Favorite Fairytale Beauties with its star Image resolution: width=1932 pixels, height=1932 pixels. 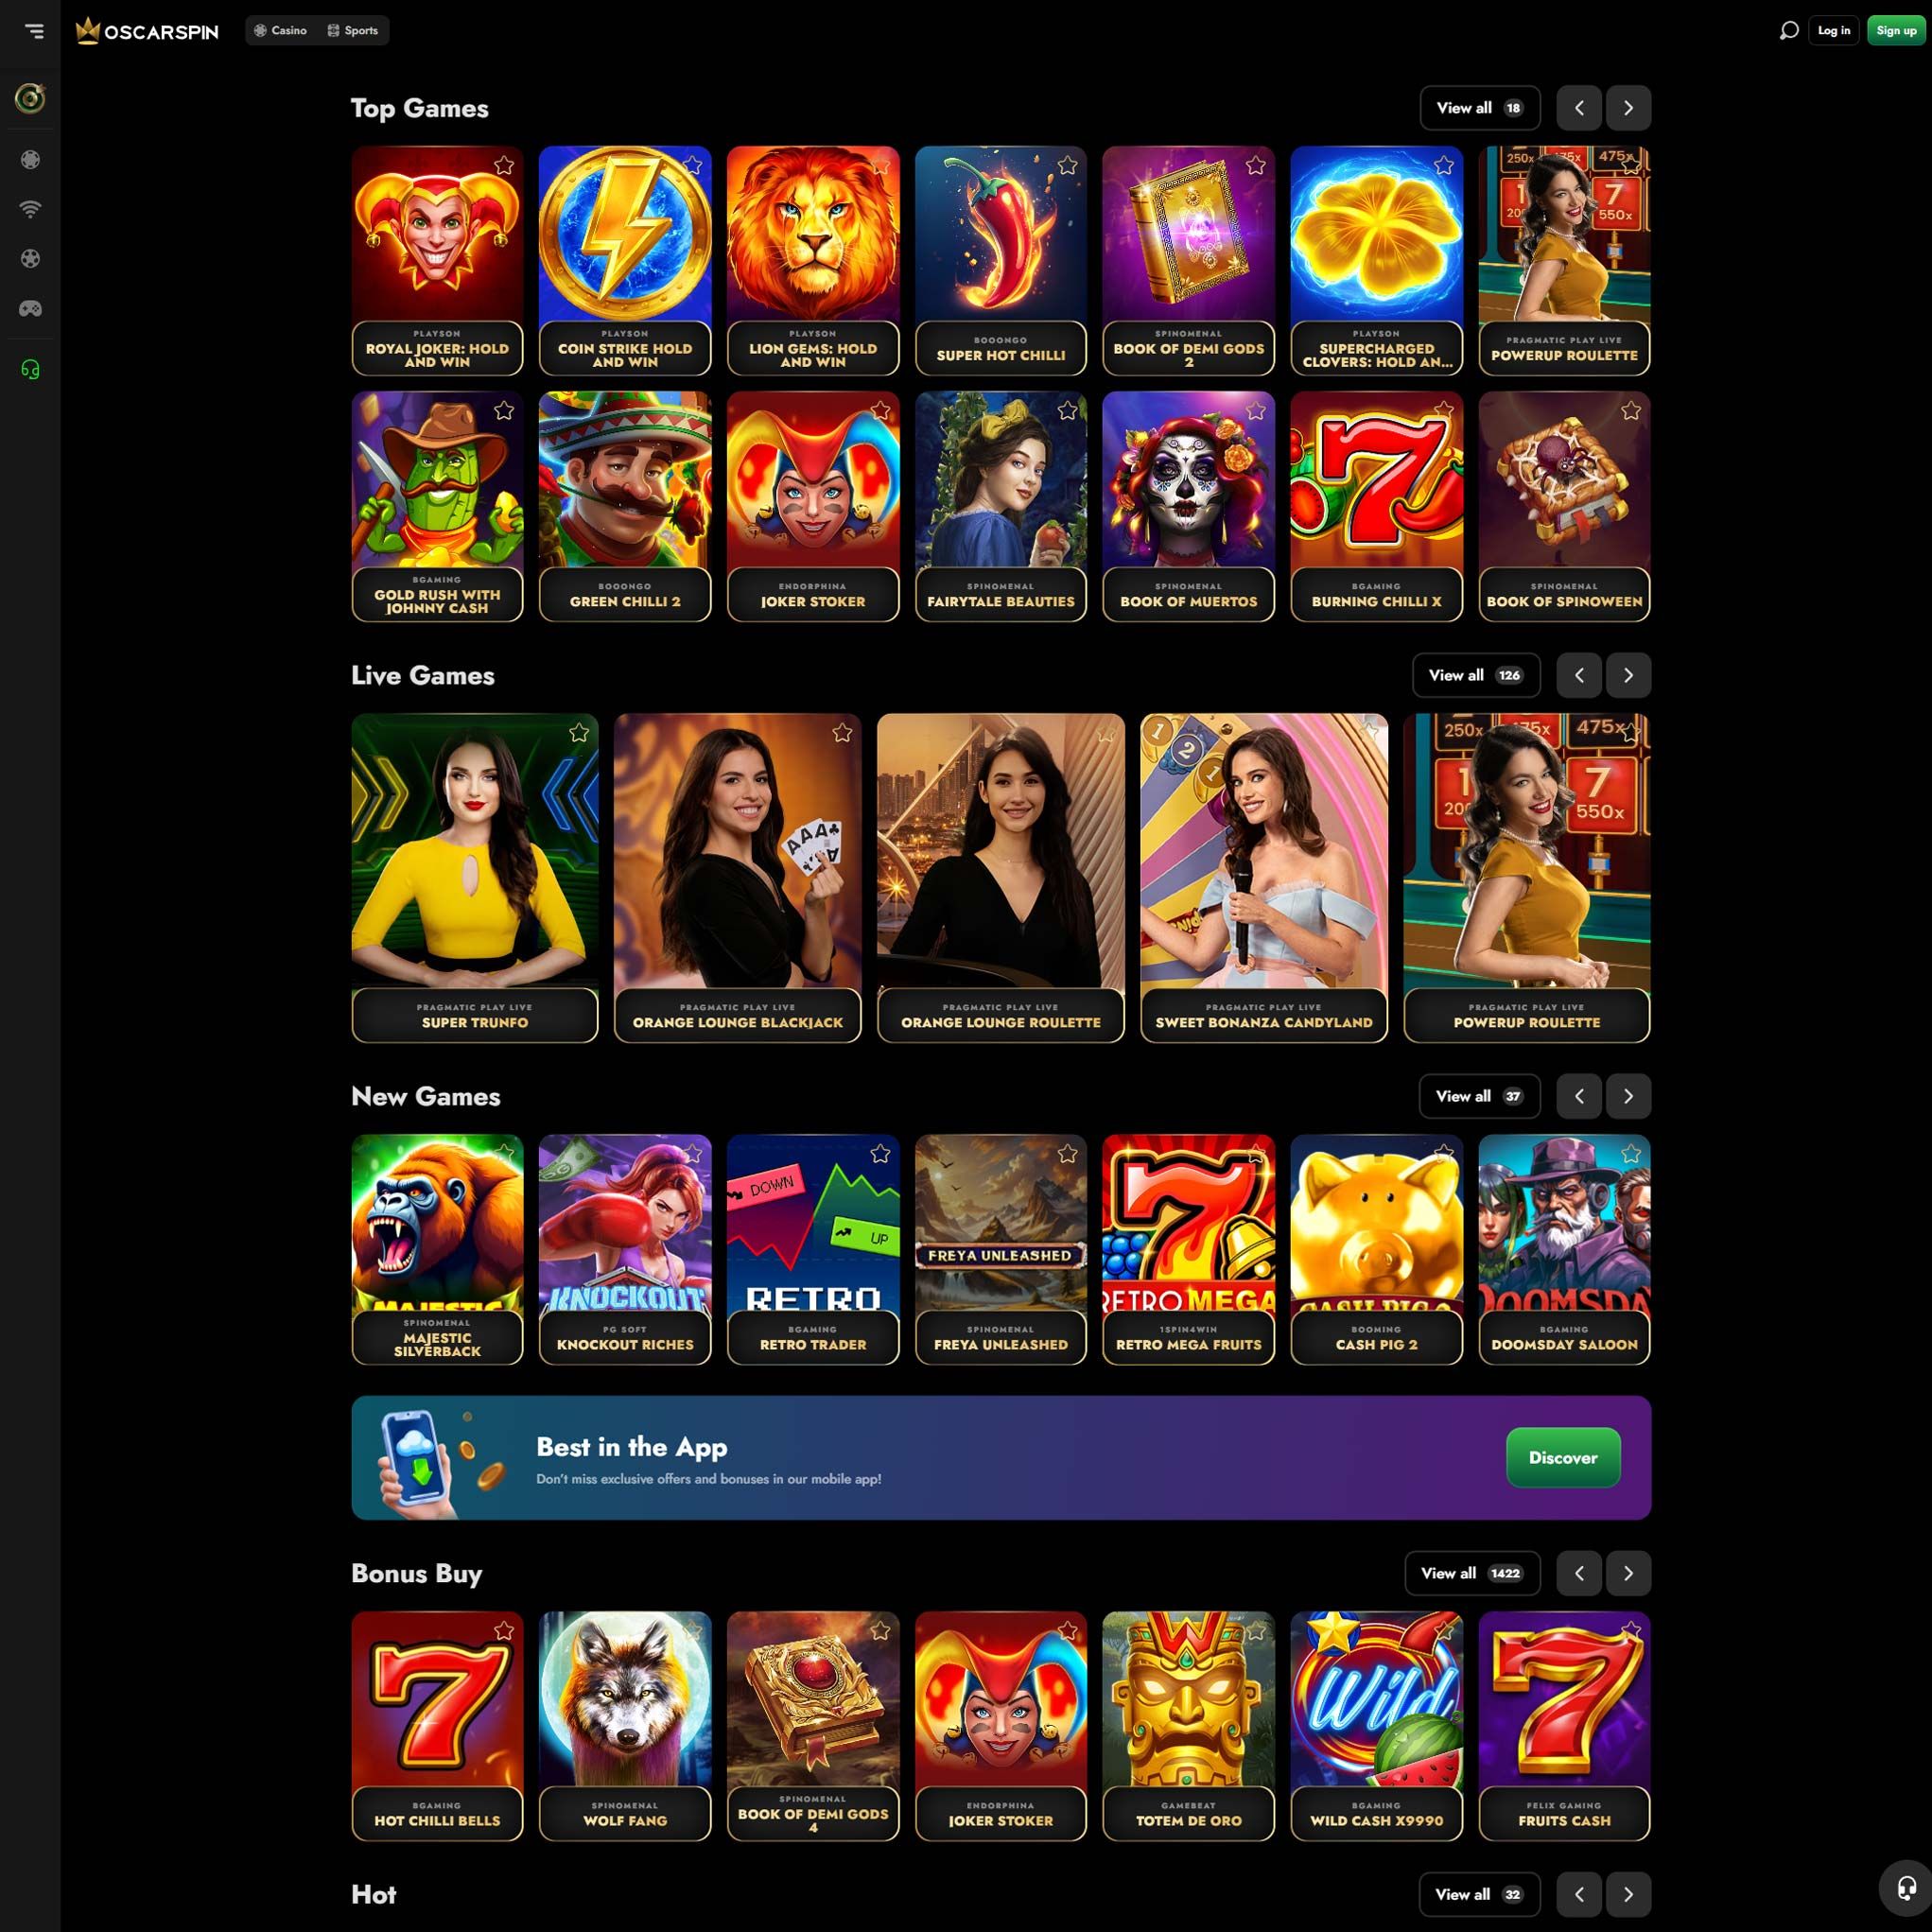click(1067, 411)
